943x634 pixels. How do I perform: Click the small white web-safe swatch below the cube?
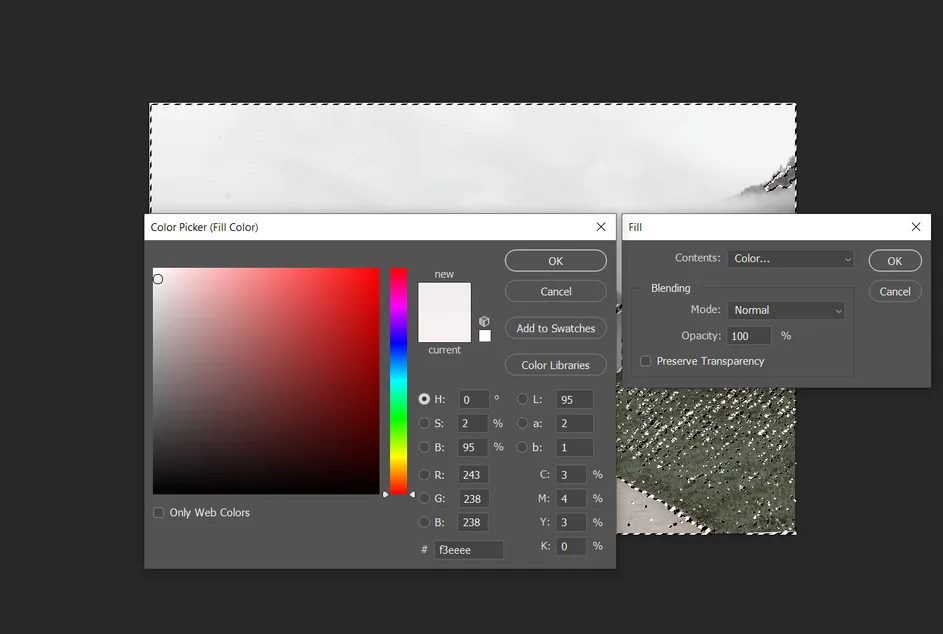point(485,336)
